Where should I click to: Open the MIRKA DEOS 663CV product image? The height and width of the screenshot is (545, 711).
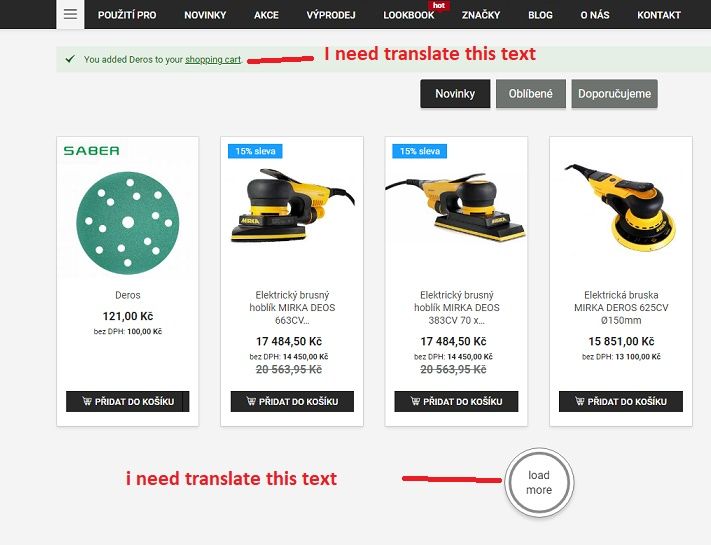click(292, 205)
